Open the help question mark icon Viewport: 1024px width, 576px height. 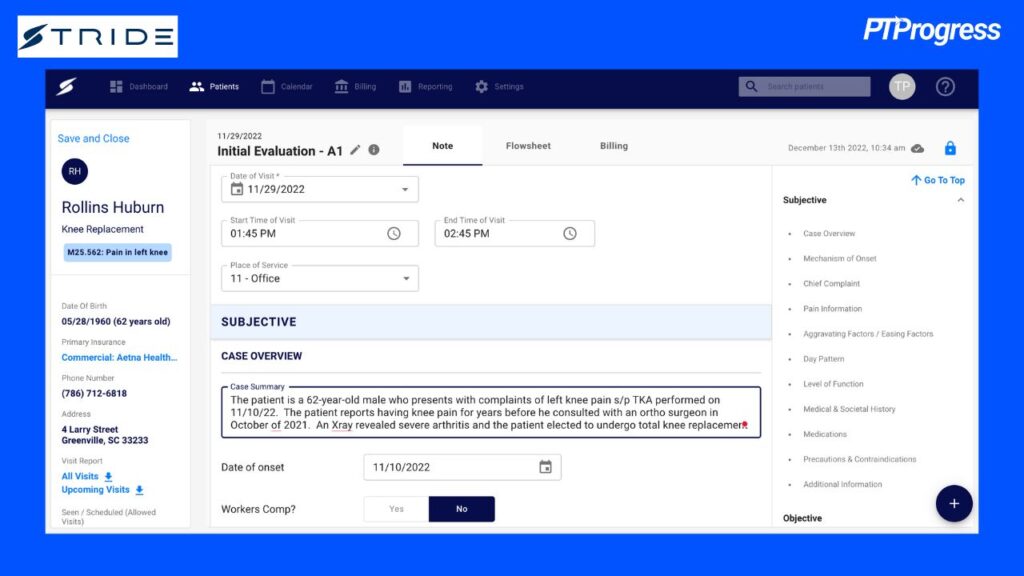click(945, 86)
